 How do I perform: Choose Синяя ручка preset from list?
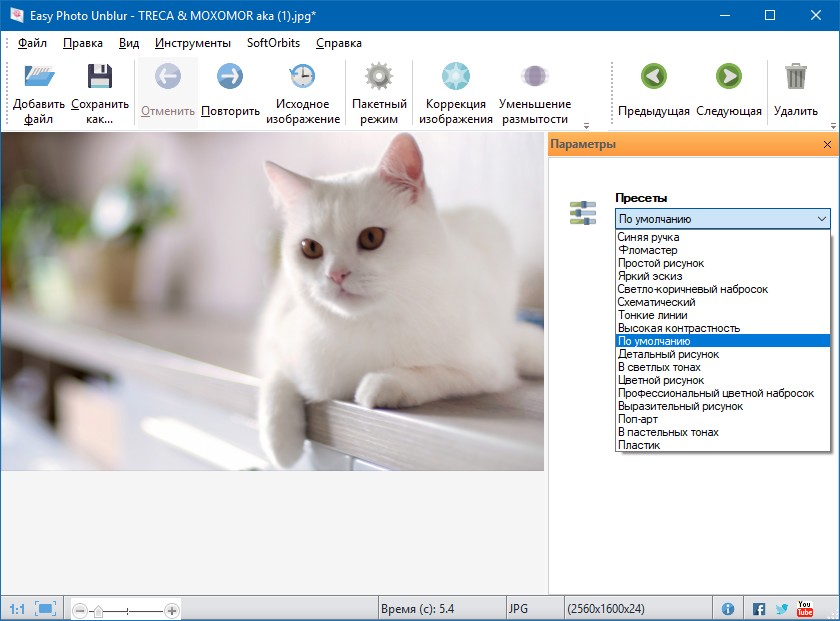(649, 237)
